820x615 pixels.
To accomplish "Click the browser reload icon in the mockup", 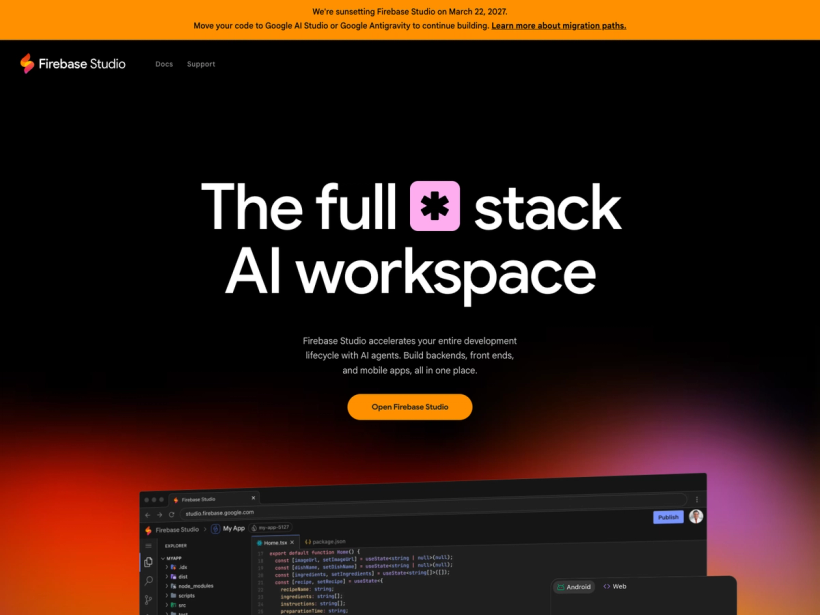I will (x=172, y=515).
